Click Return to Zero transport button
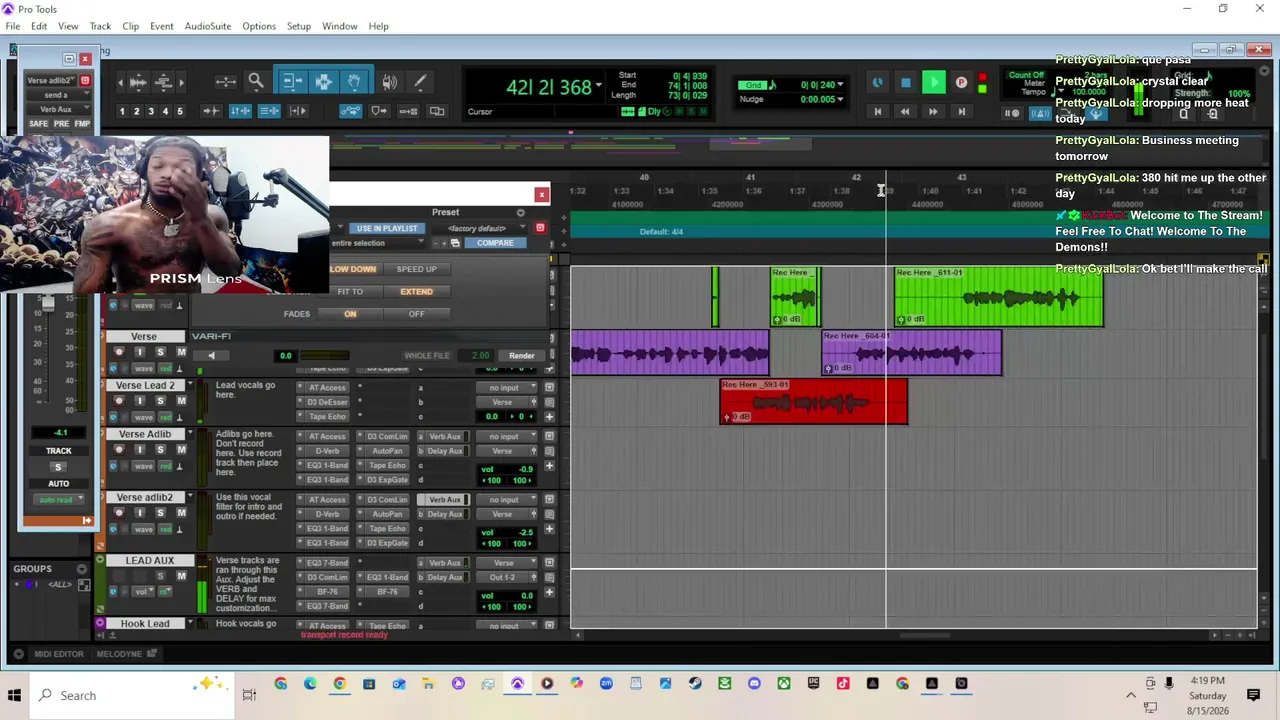This screenshot has width=1280, height=720. point(877,112)
